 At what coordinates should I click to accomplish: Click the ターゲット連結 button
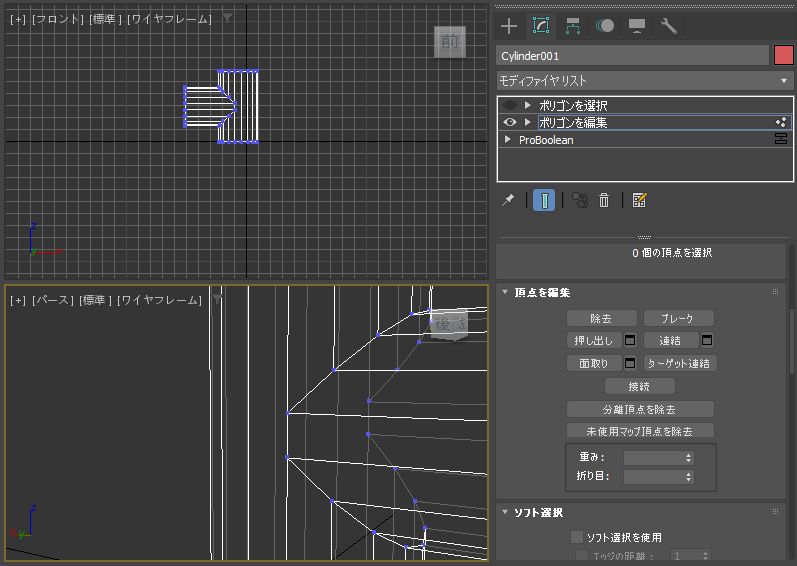tap(680, 363)
